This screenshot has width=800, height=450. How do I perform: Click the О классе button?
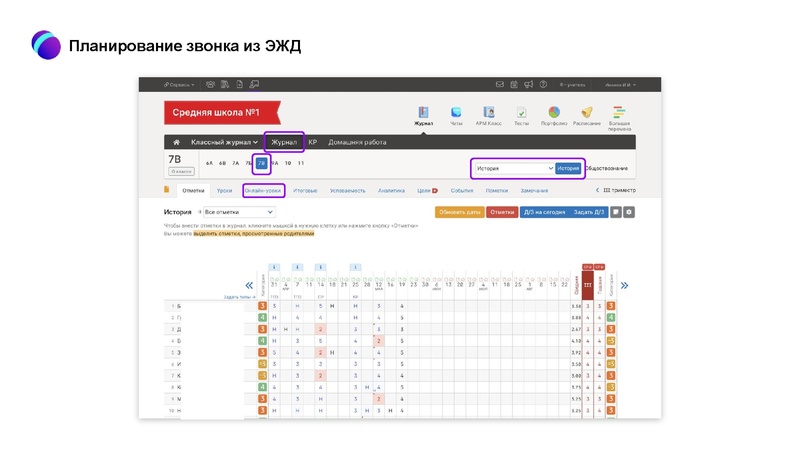pos(181,172)
